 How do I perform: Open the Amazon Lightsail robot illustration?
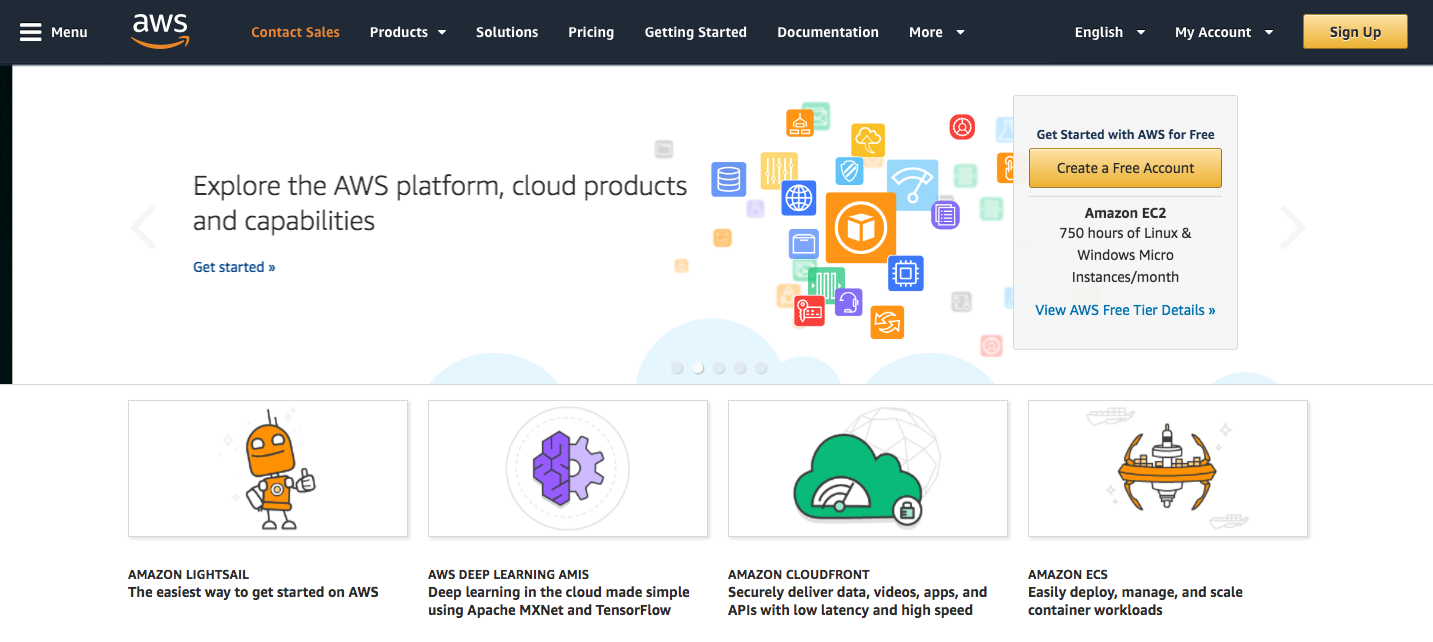pos(268,468)
